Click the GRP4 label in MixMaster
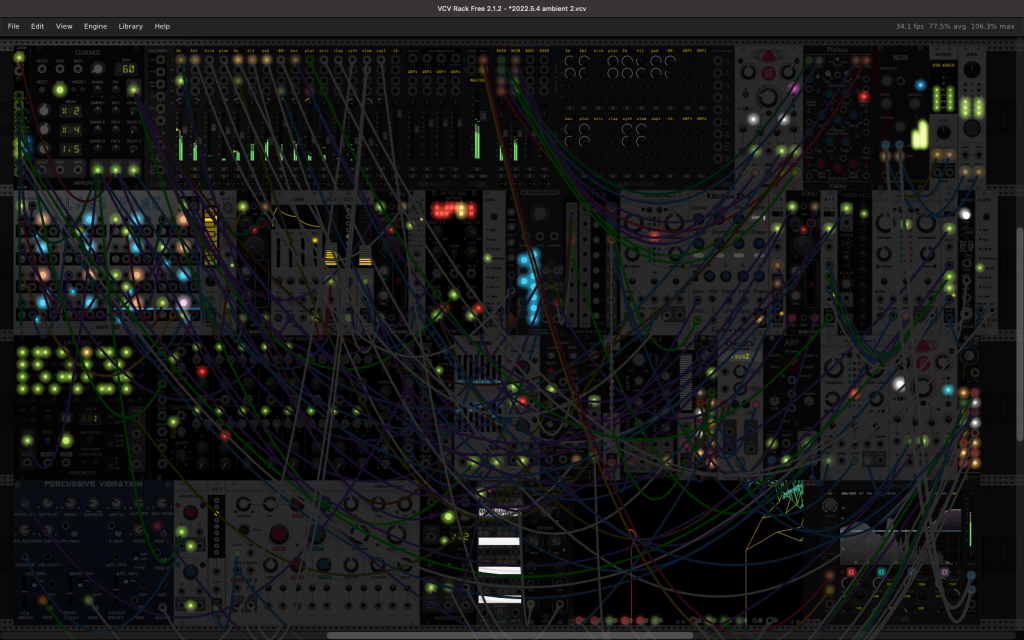The height and width of the screenshot is (640, 1024). click(455, 72)
